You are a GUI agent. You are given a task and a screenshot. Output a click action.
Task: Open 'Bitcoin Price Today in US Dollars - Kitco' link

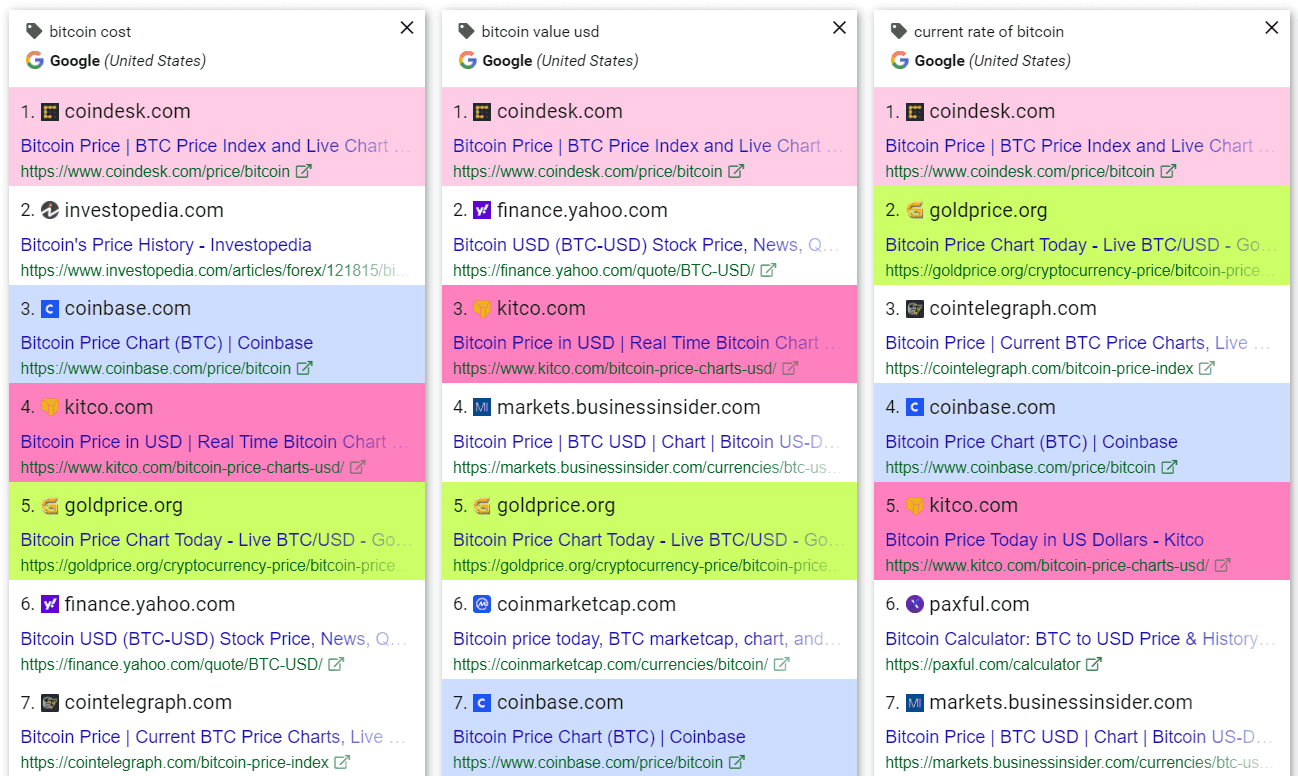[1044, 540]
